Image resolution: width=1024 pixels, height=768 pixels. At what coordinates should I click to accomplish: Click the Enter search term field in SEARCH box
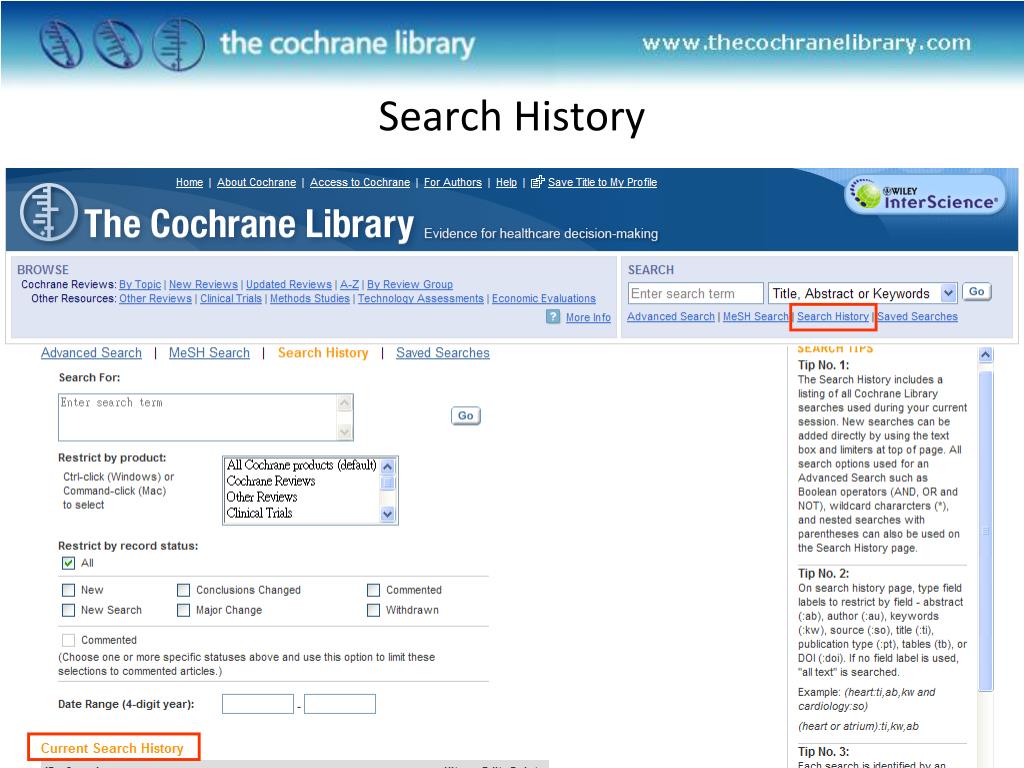696,293
